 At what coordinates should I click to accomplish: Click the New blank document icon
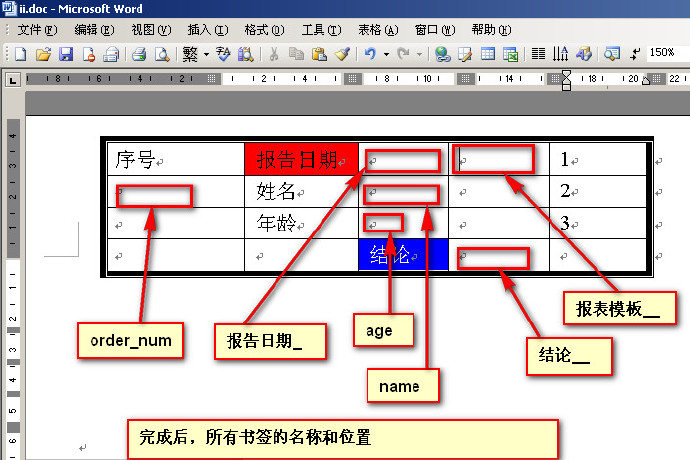tap(21, 54)
